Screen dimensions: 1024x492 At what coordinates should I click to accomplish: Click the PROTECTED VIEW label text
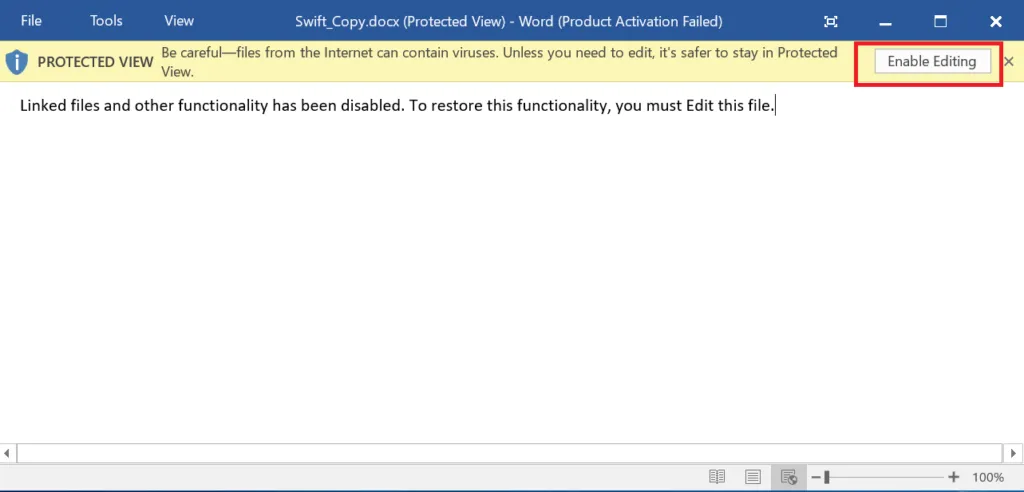[95, 62]
